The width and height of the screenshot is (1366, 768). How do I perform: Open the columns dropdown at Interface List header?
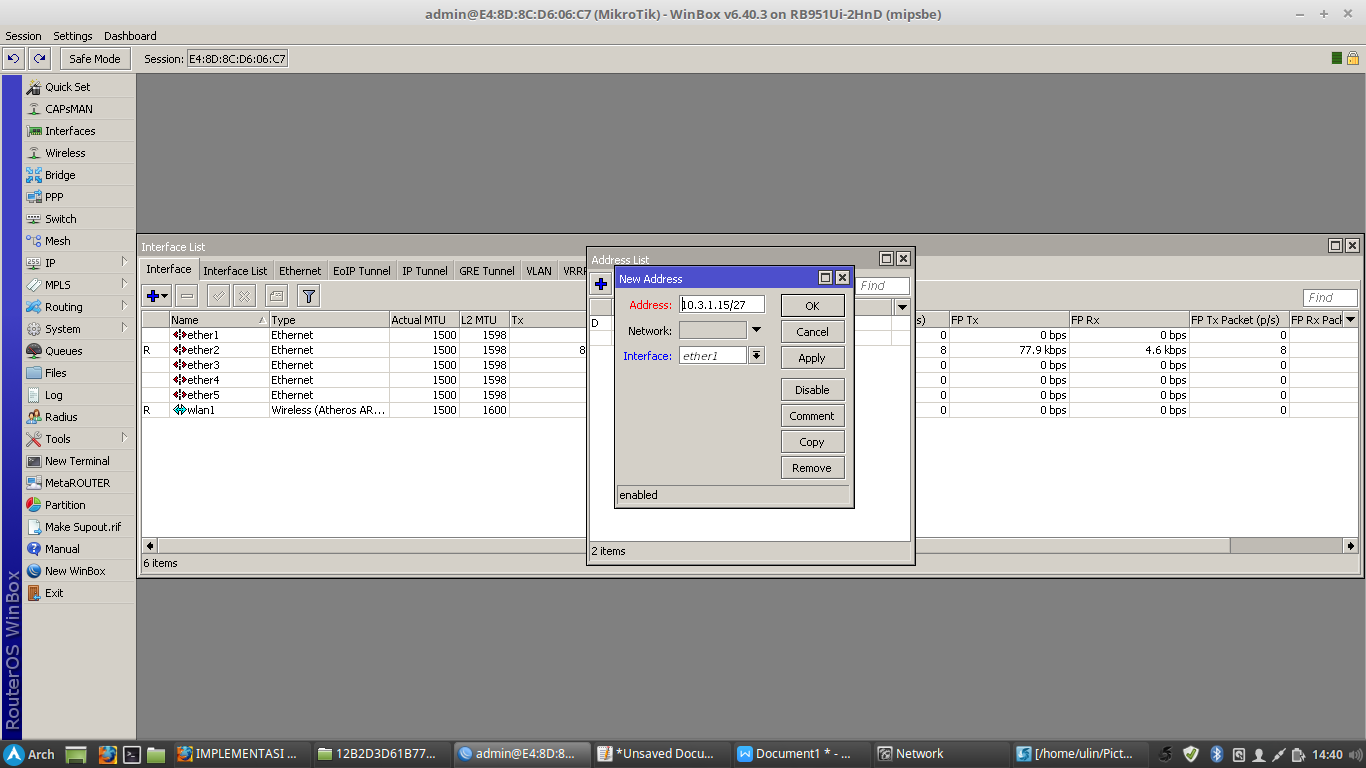coord(1351,320)
